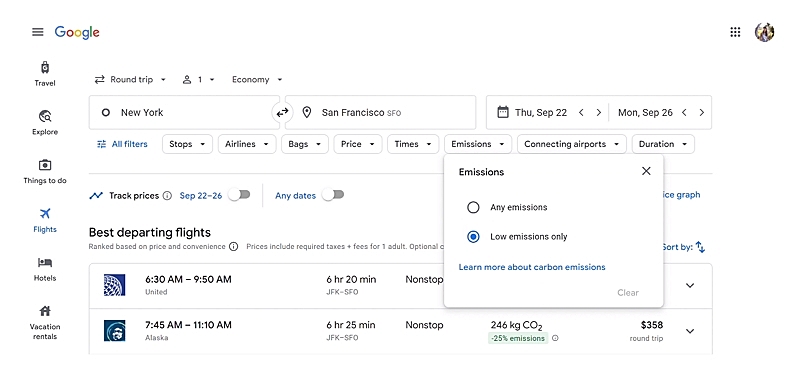Toggle Any dates price tracking
This screenshot has height=382, width=800.
333,195
